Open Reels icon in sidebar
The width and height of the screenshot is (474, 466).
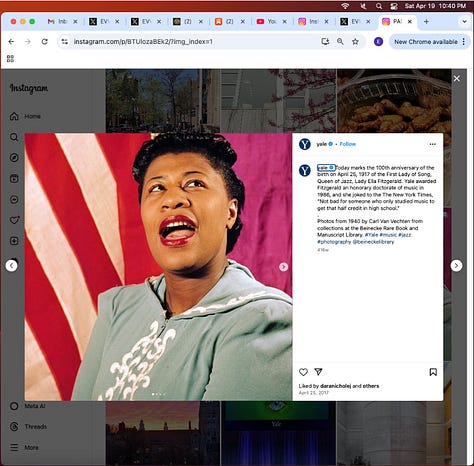14,179
